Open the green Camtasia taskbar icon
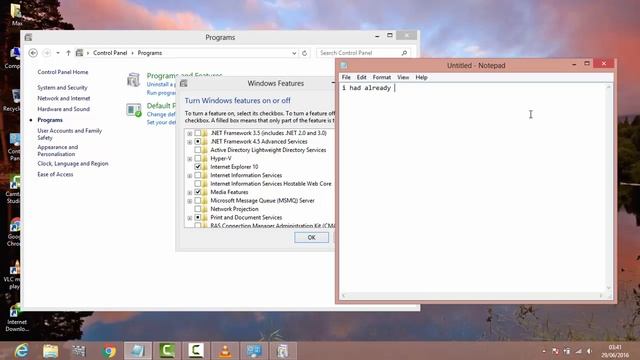The image size is (640, 360). click(x=167, y=351)
